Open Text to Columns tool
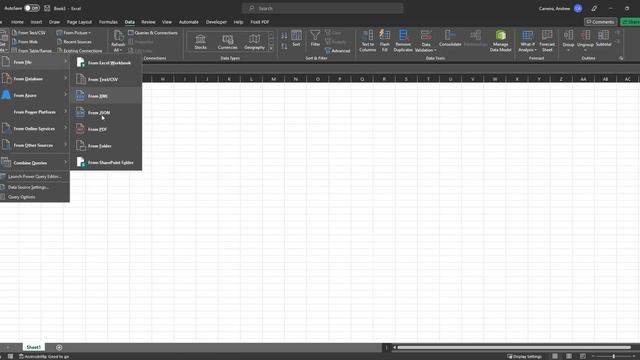Viewport: 640px width, 360px height. [x=367, y=41]
